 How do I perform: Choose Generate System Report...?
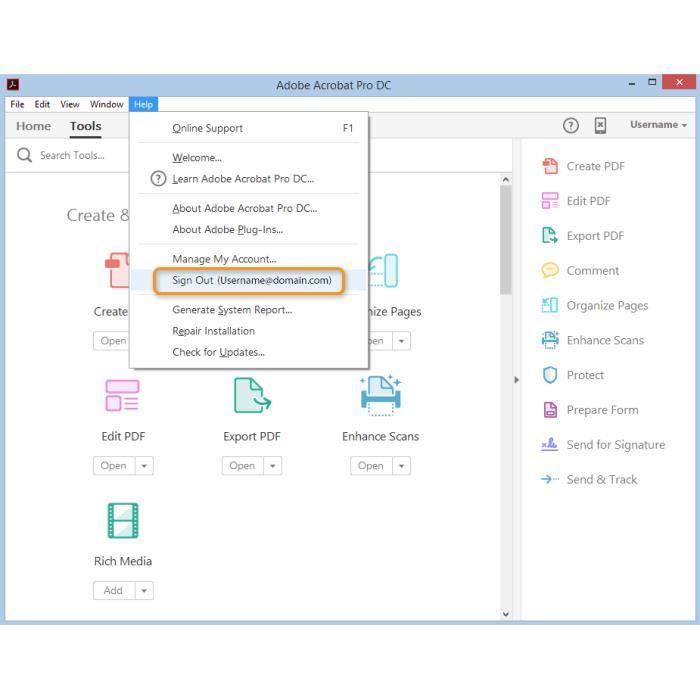(249, 310)
